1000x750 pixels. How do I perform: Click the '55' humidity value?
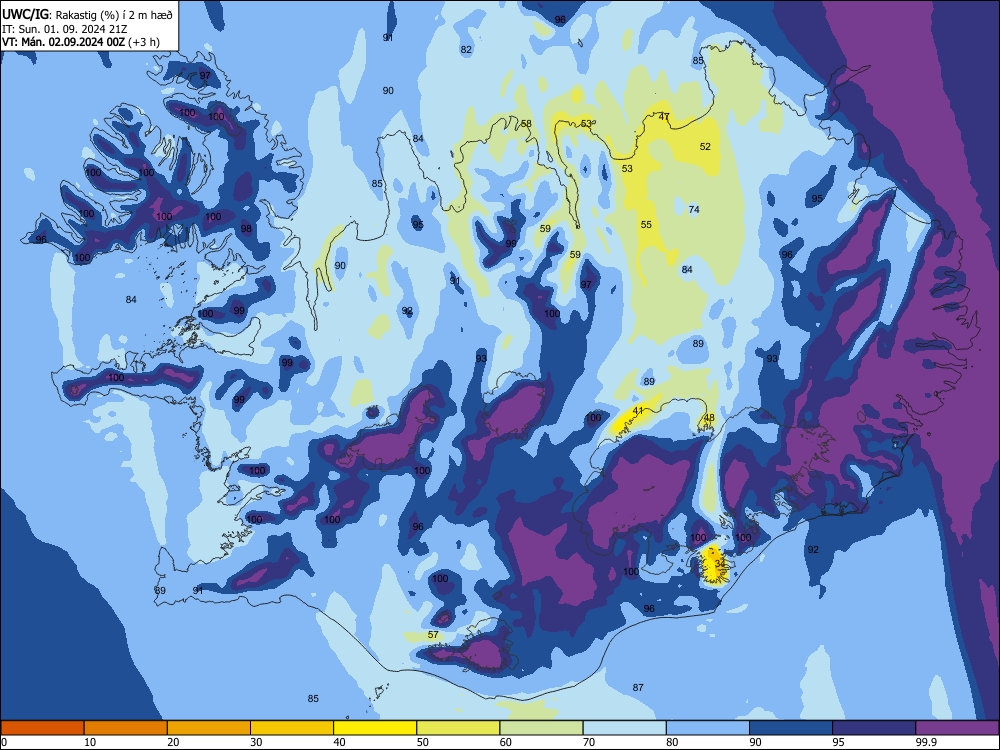point(646,224)
